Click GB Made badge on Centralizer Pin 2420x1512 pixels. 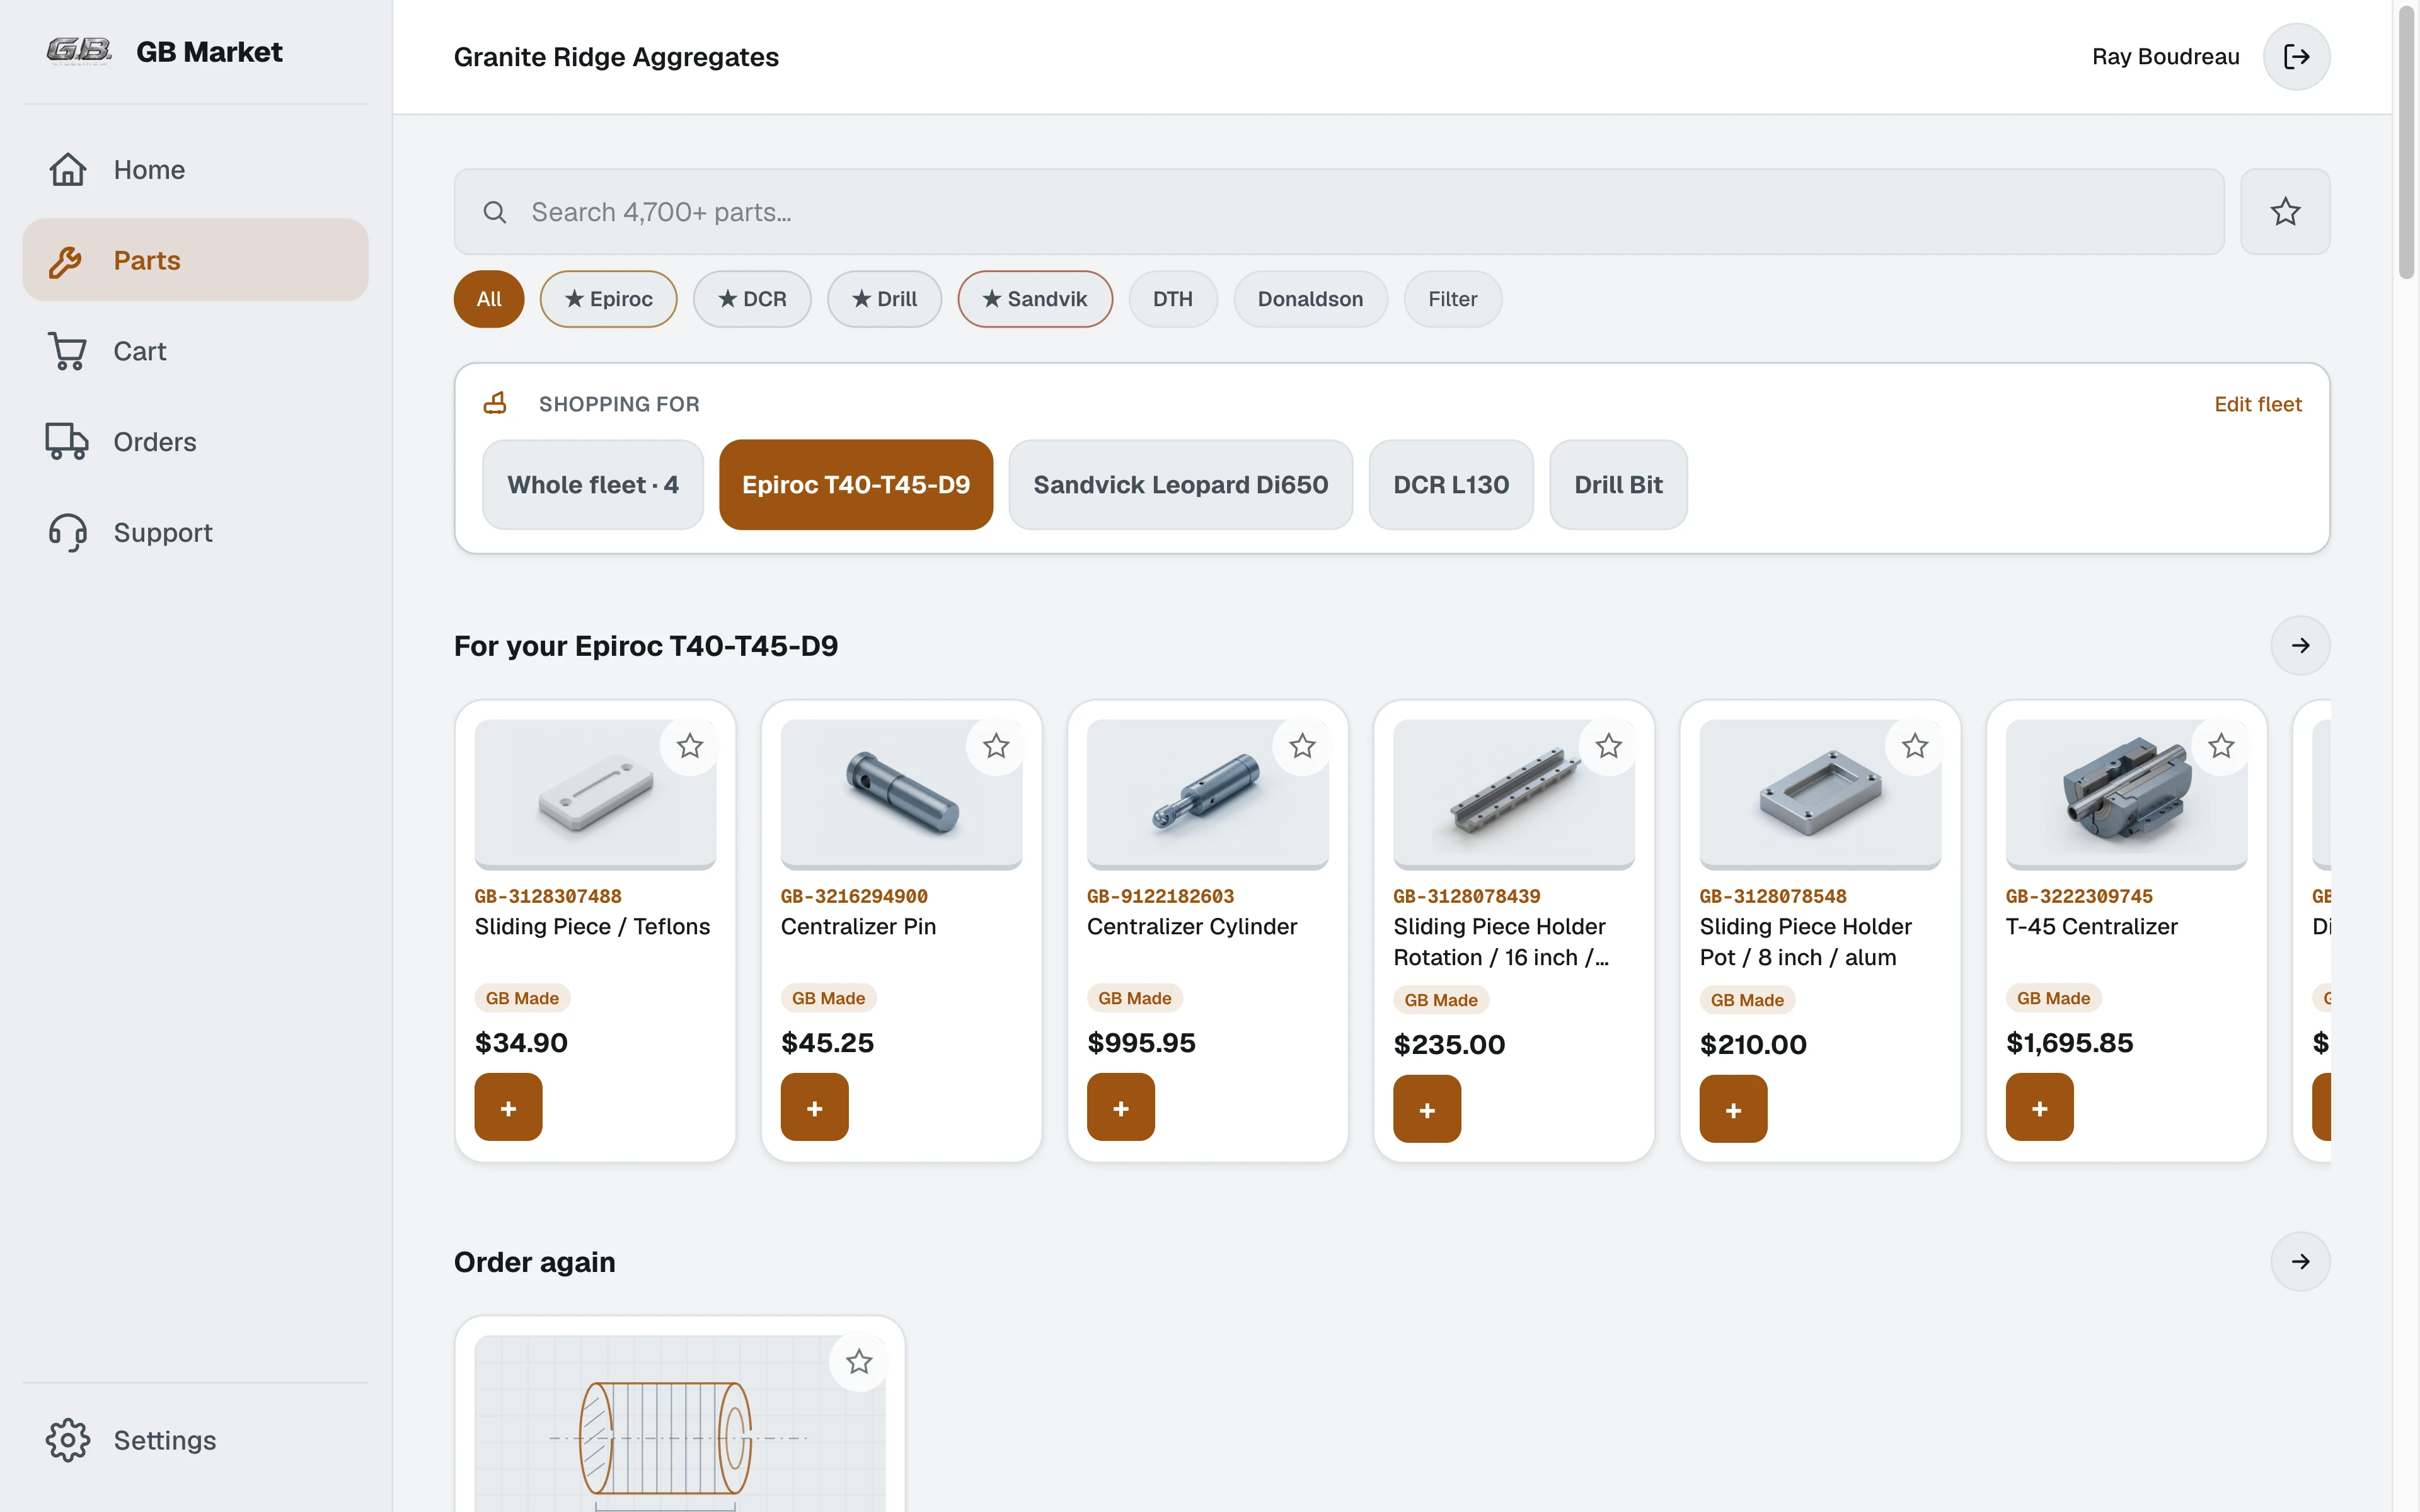pos(828,998)
